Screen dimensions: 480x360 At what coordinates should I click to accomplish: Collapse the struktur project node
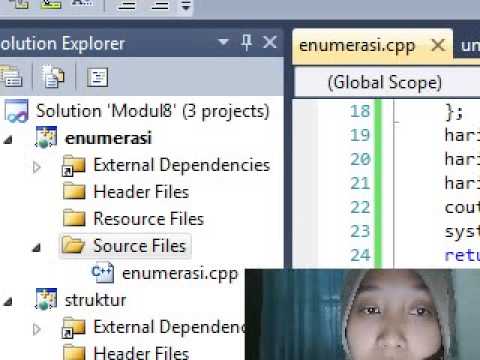point(8,302)
